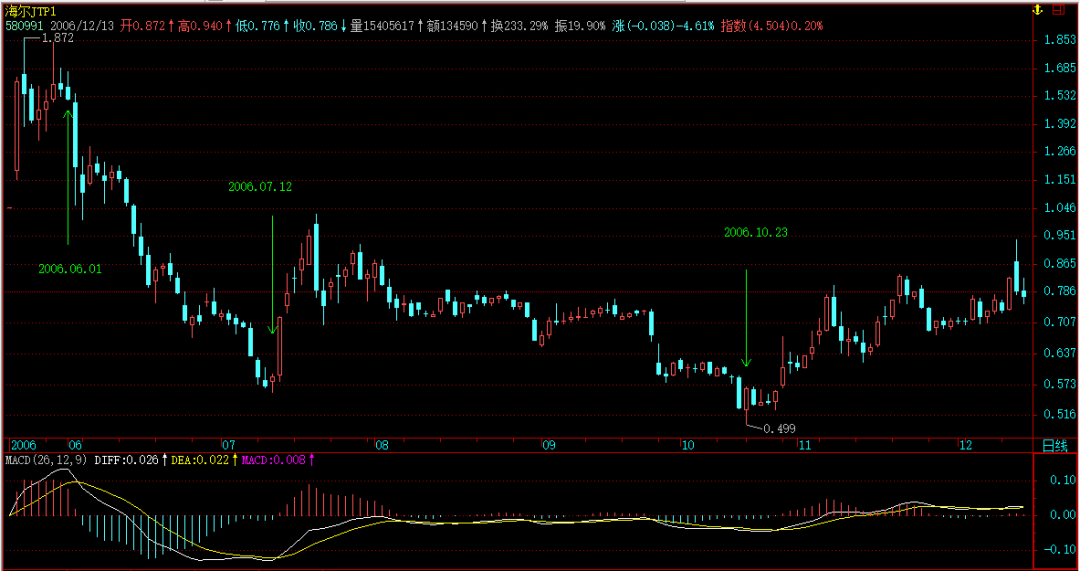
Task: Click month 08 on the time axis
Action: pos(382,445)
